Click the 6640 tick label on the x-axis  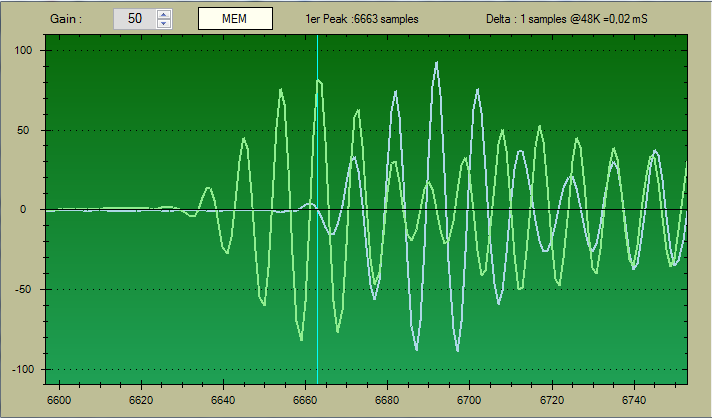[223, 399]
